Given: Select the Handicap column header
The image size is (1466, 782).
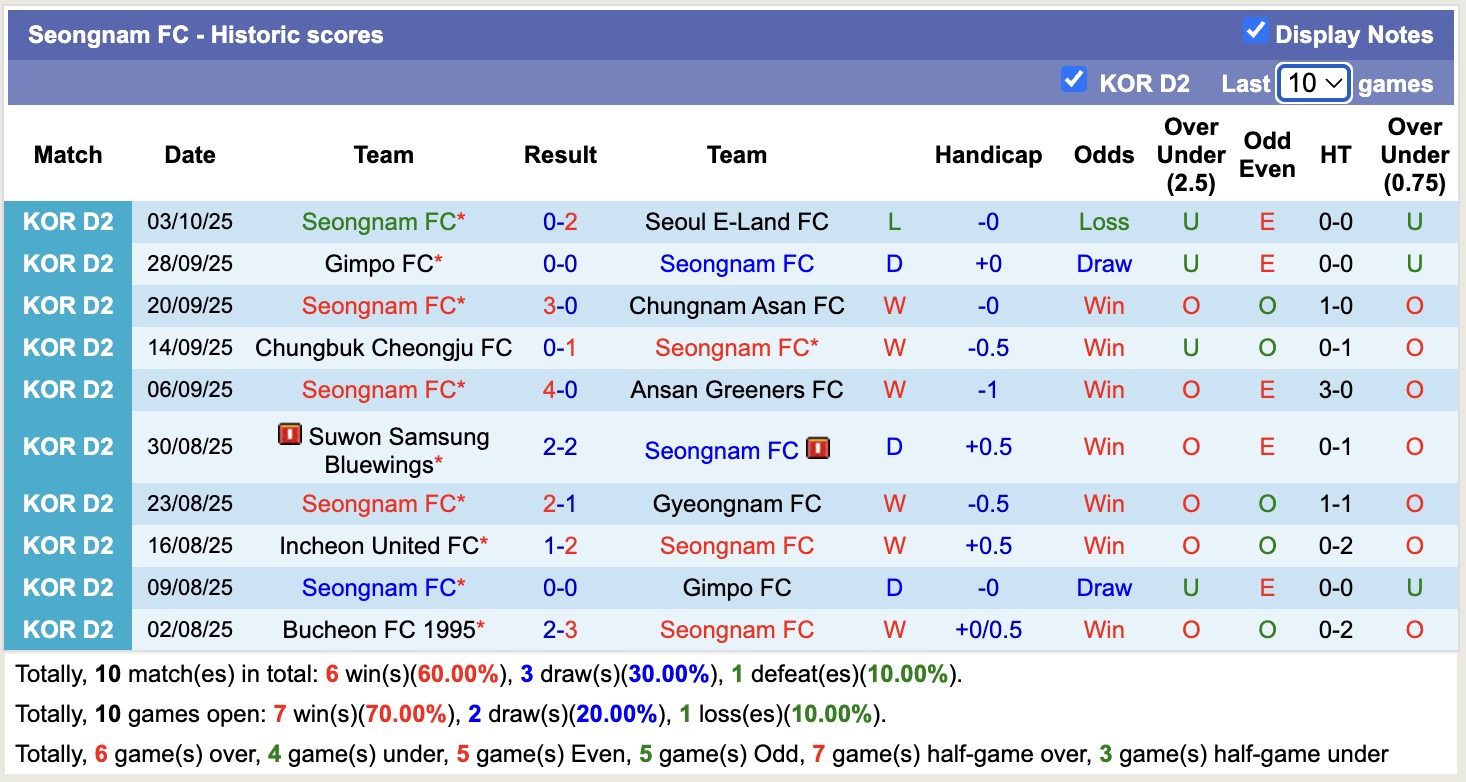Looking at the screenshot, I should click(988, 155).
